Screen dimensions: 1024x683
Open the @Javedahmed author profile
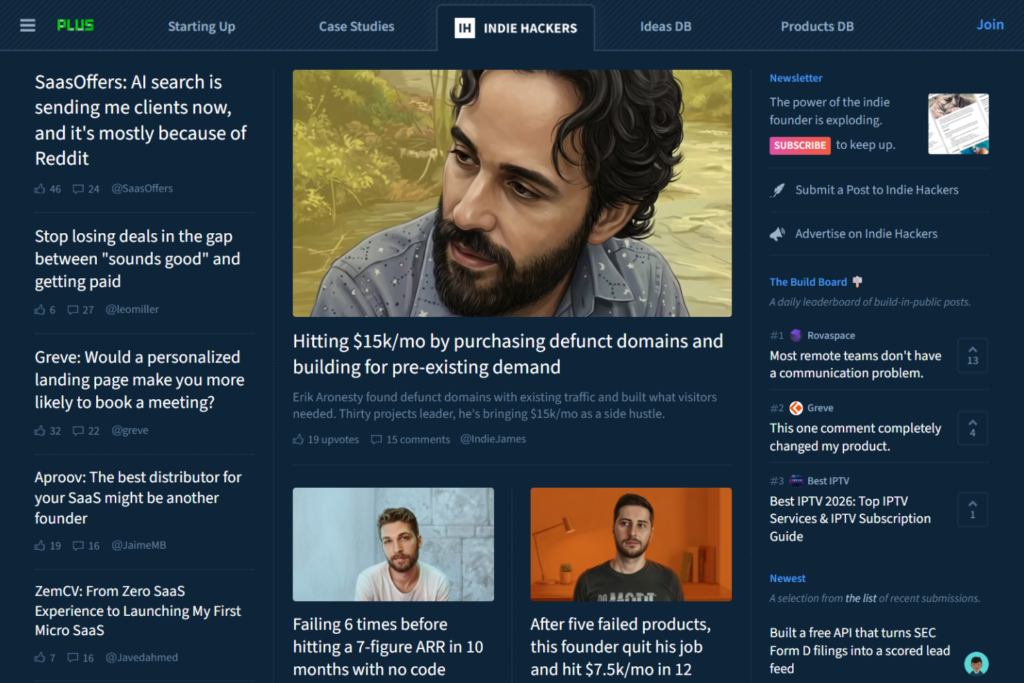click(141, 658)
